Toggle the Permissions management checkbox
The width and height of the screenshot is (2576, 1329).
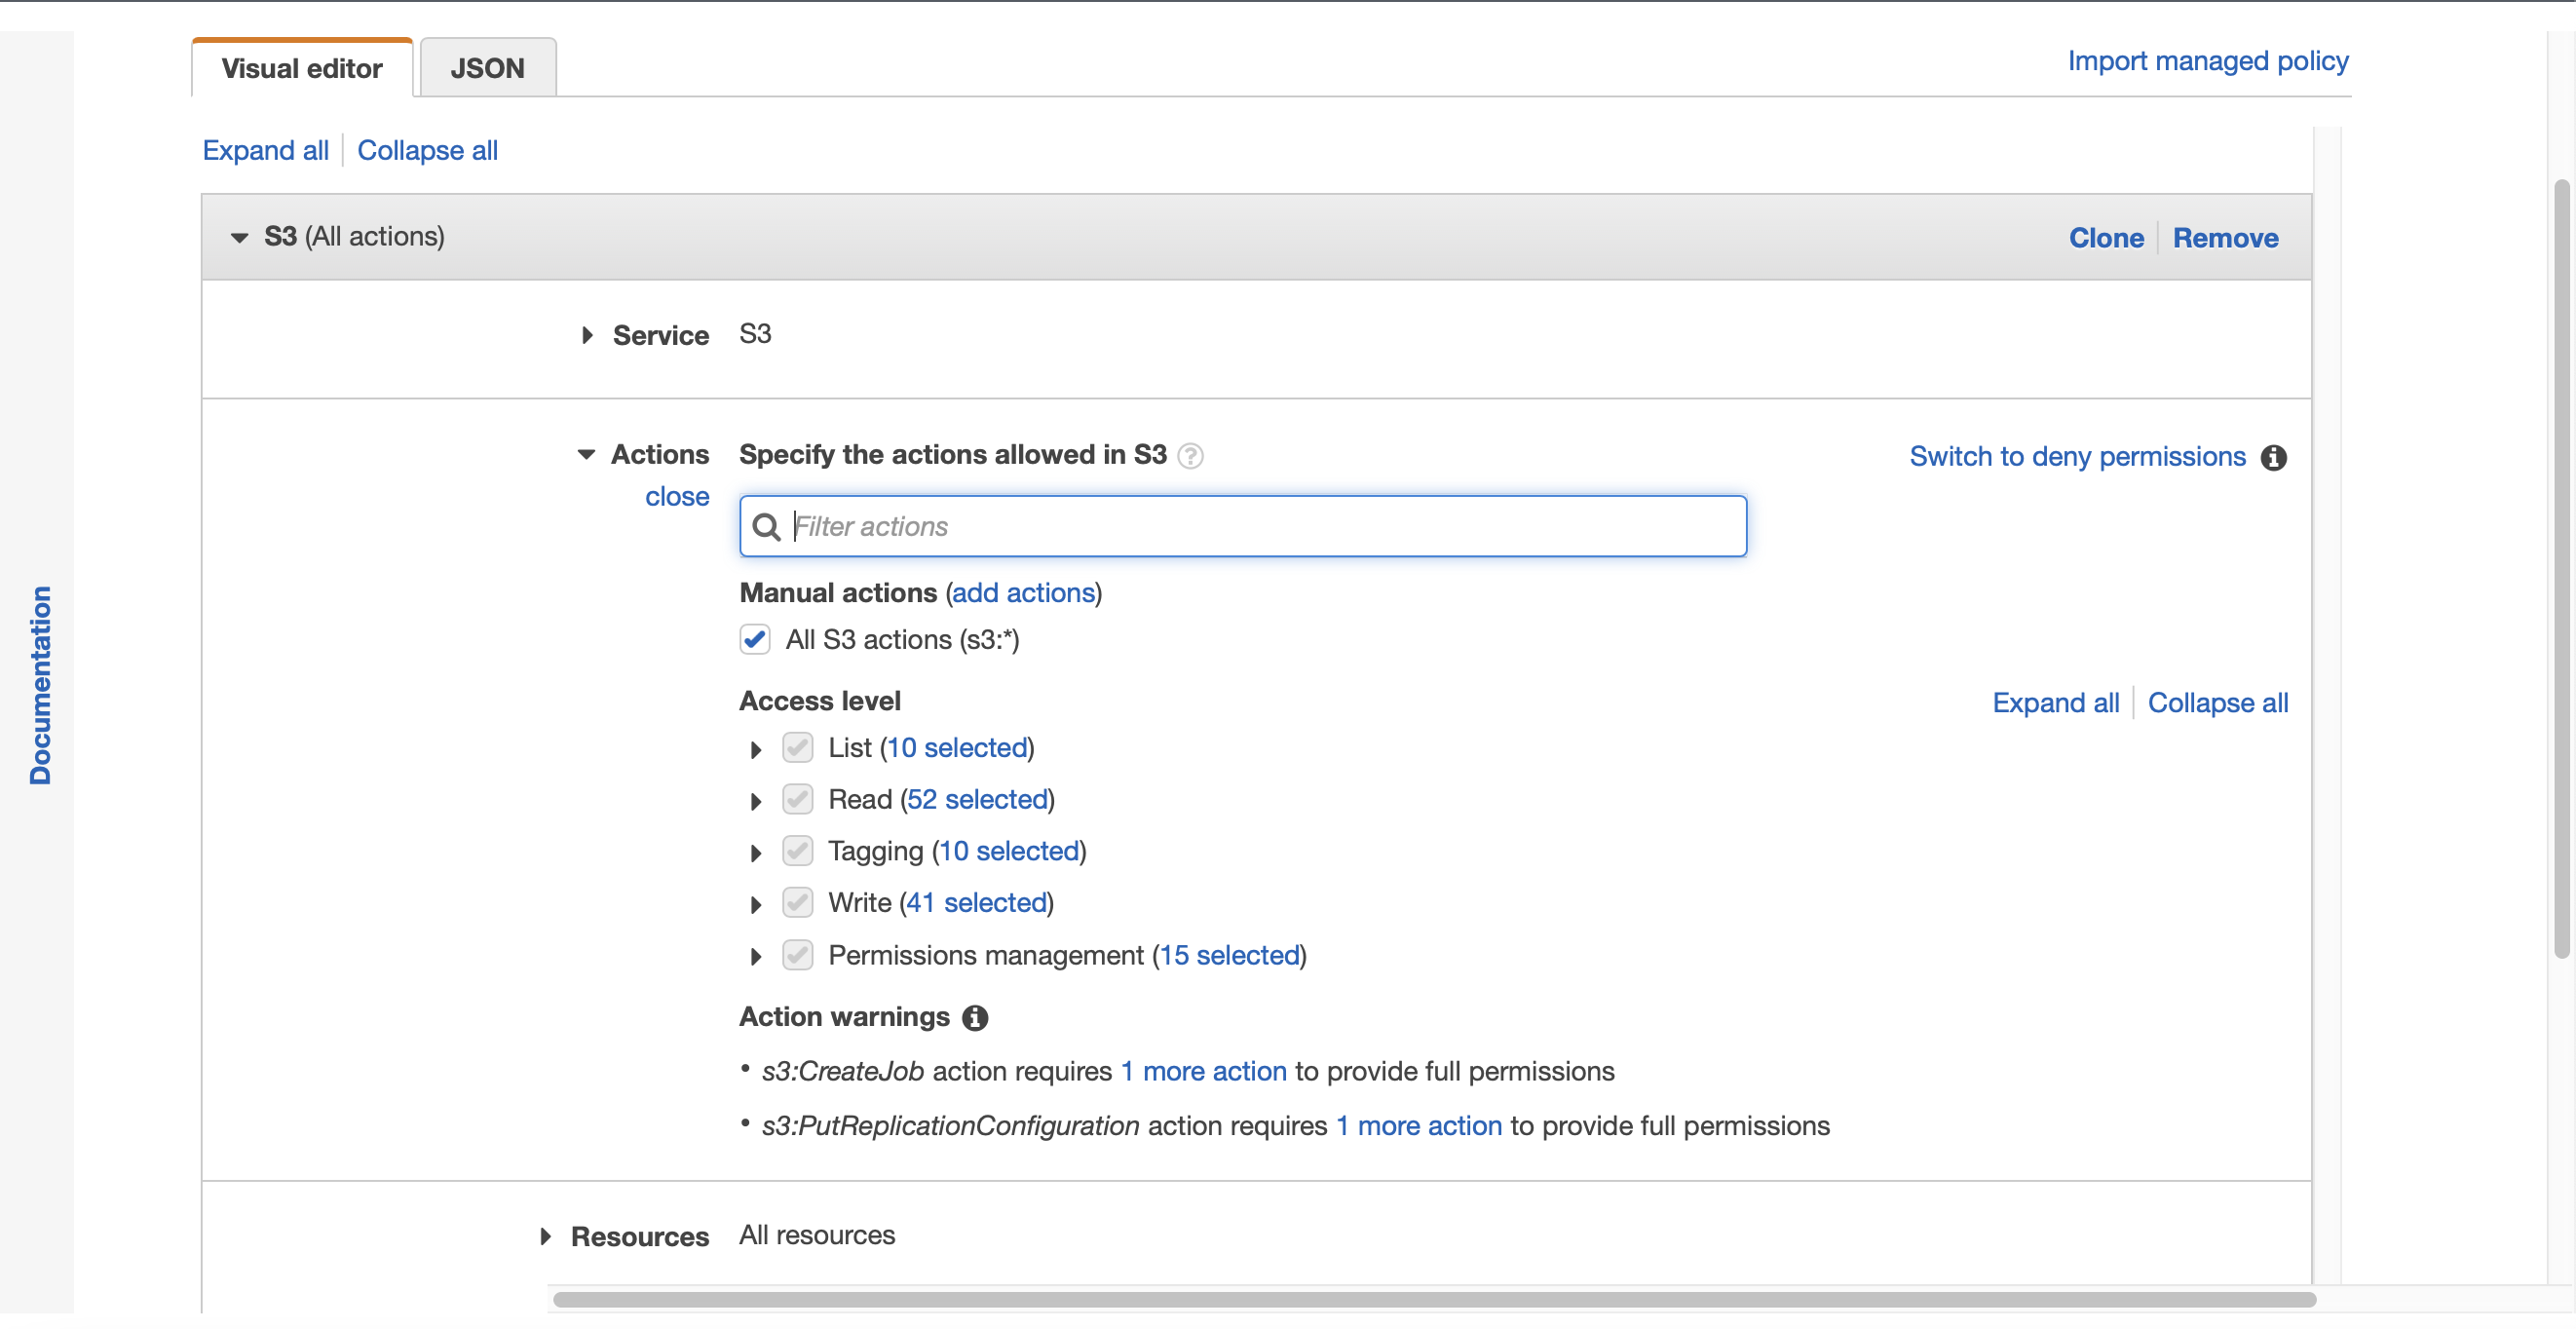pos(797,955)
